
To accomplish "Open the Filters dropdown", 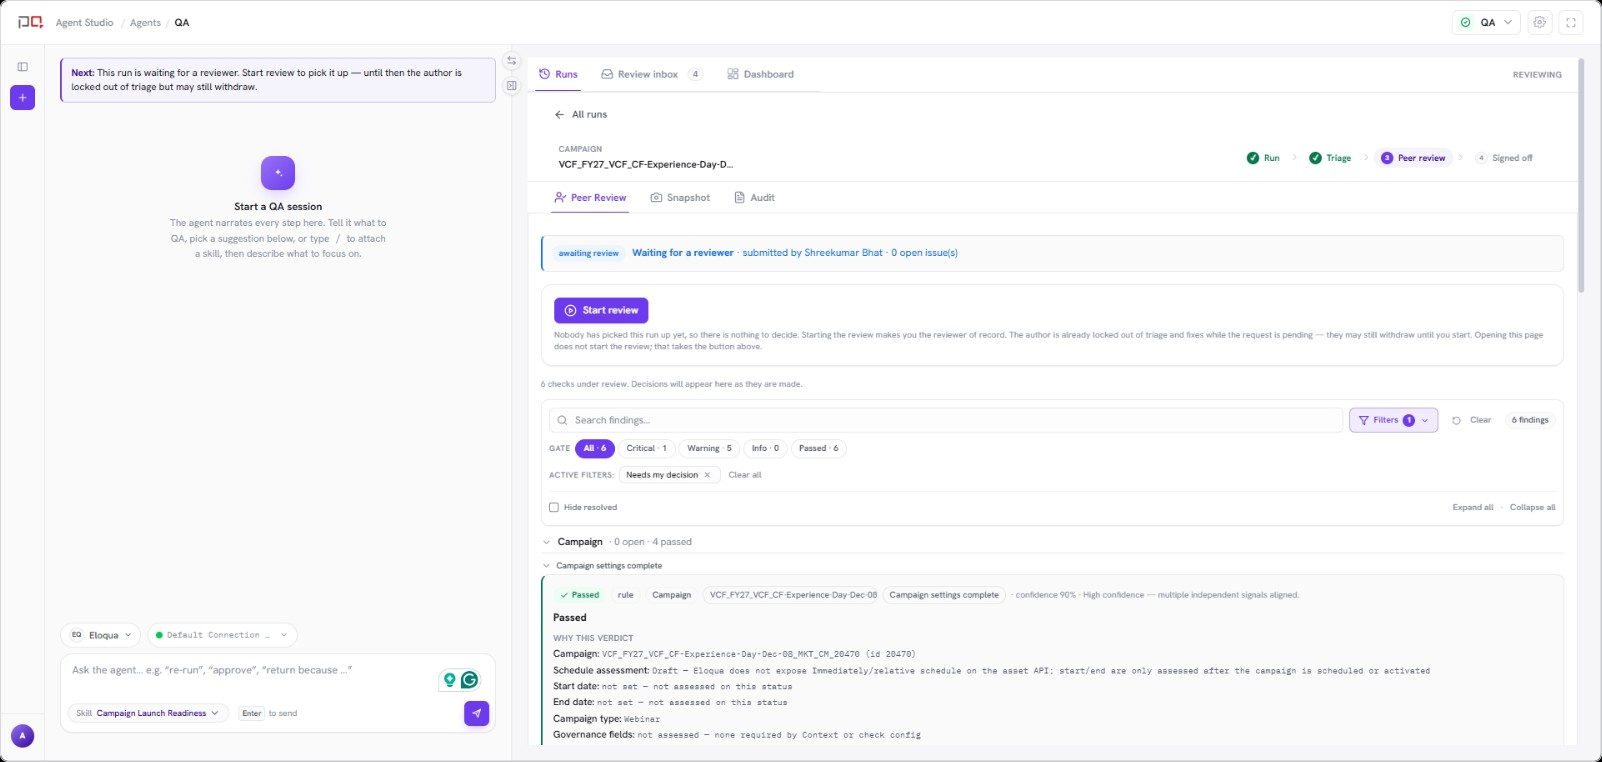I will pos(1393,420).
